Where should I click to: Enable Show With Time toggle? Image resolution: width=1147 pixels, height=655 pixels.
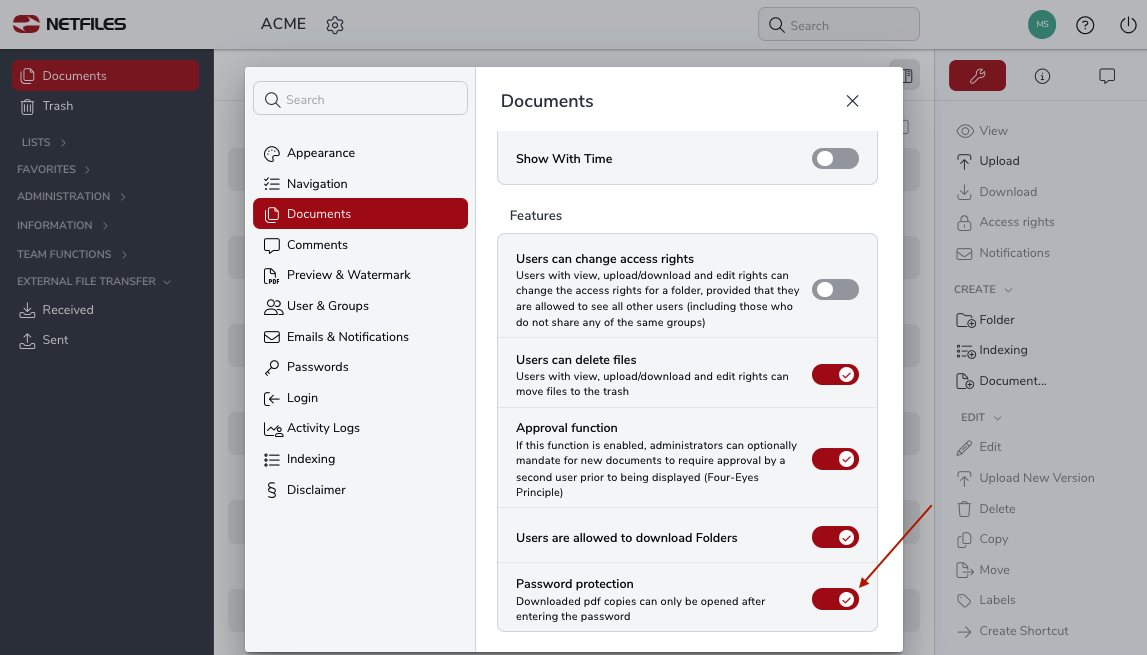[835, 159]
